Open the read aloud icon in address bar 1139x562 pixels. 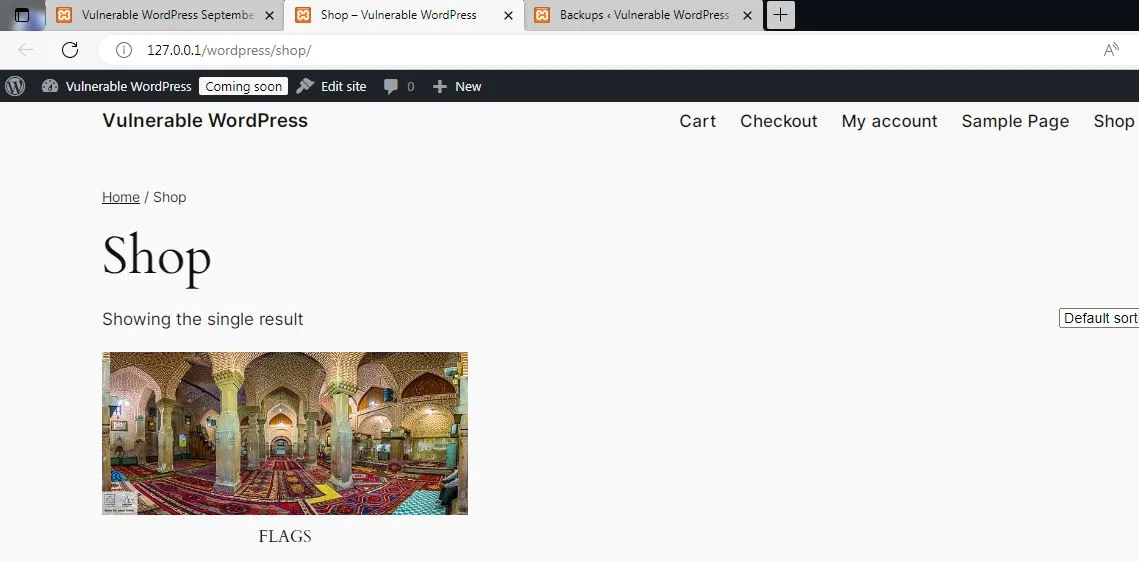(x=1110, y=50)
